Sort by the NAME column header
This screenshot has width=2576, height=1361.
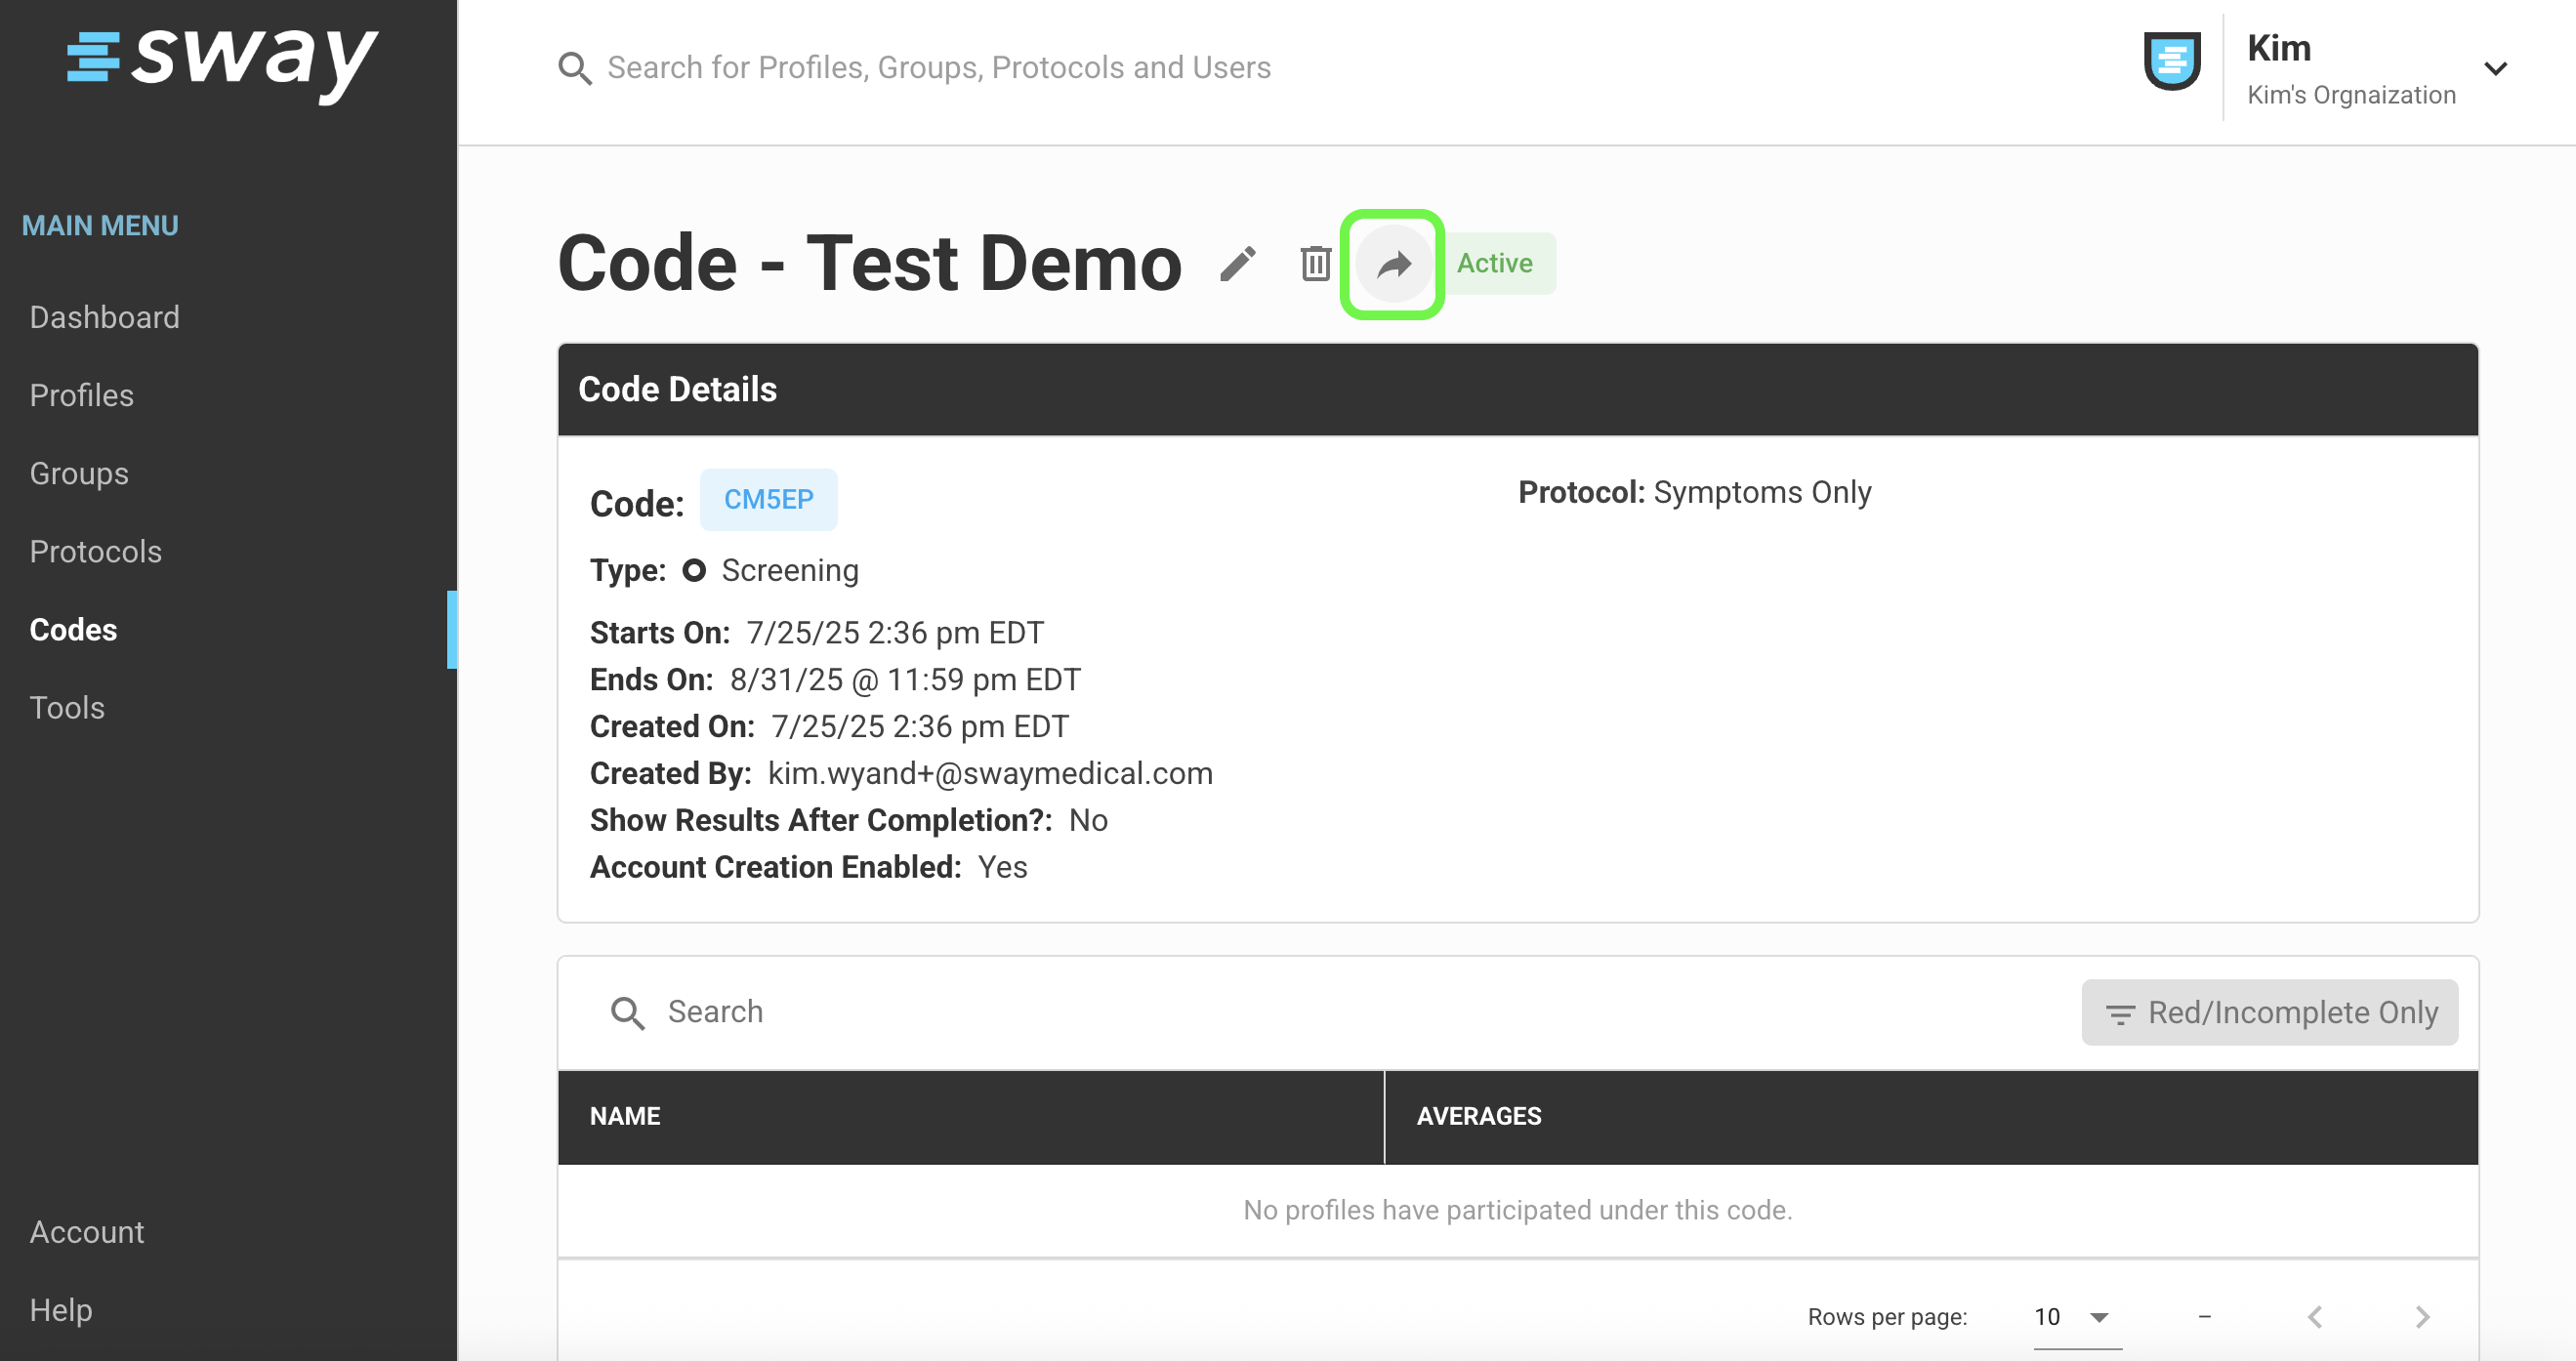[625, 1116]
